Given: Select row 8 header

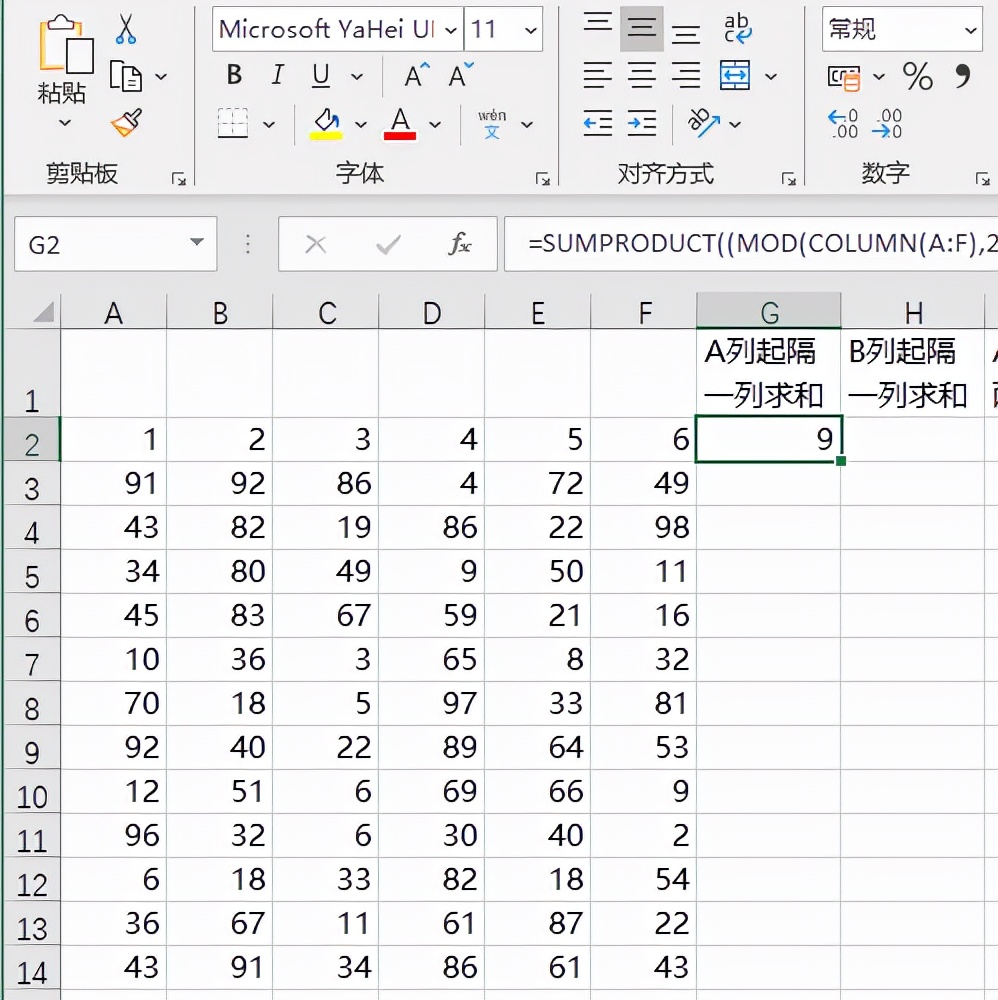Looking at the screenshot, I should (32, 704).
